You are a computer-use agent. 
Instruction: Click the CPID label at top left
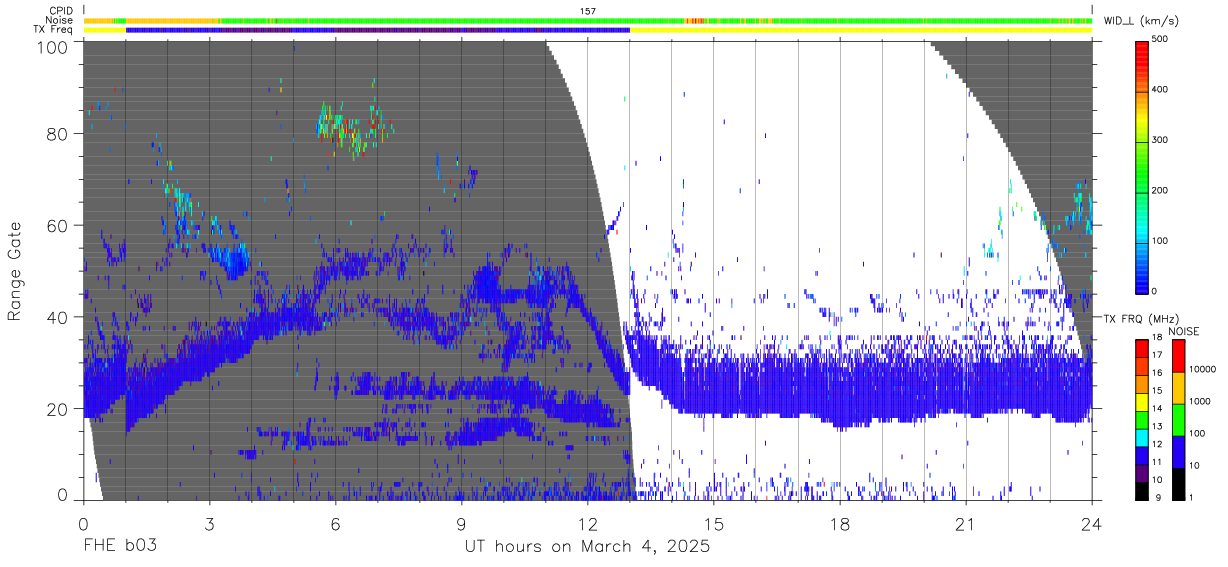[61, 11]
